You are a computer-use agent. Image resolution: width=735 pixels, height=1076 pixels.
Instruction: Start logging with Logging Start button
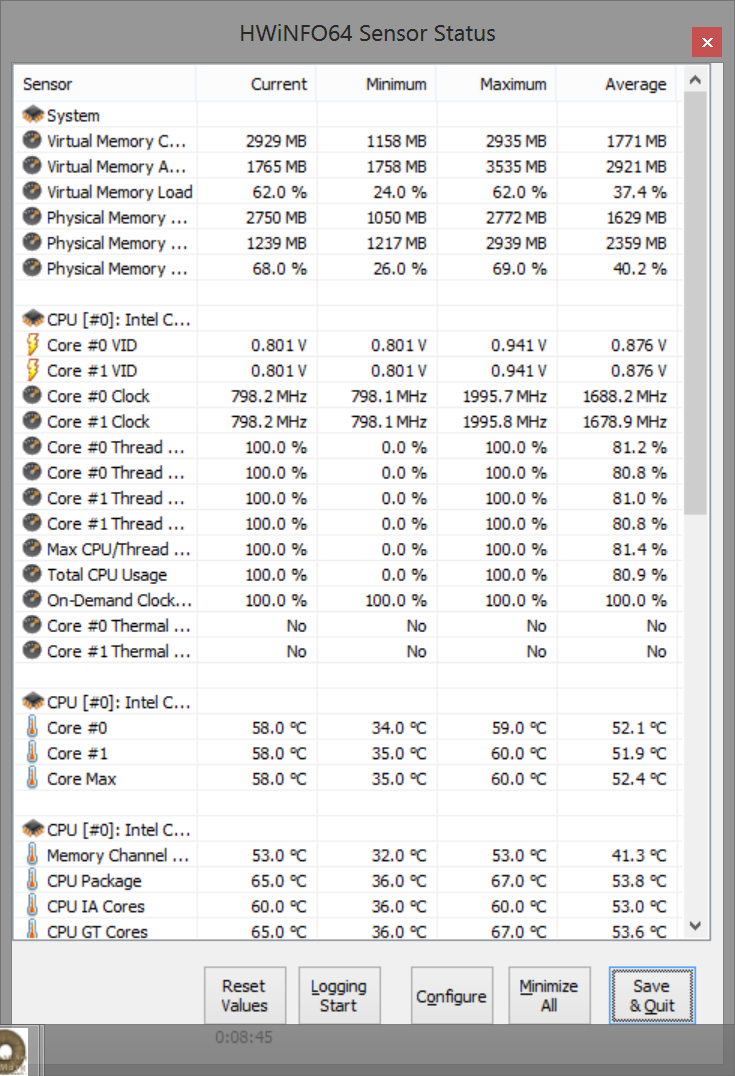pyautogui.click(x=339, y=996)
